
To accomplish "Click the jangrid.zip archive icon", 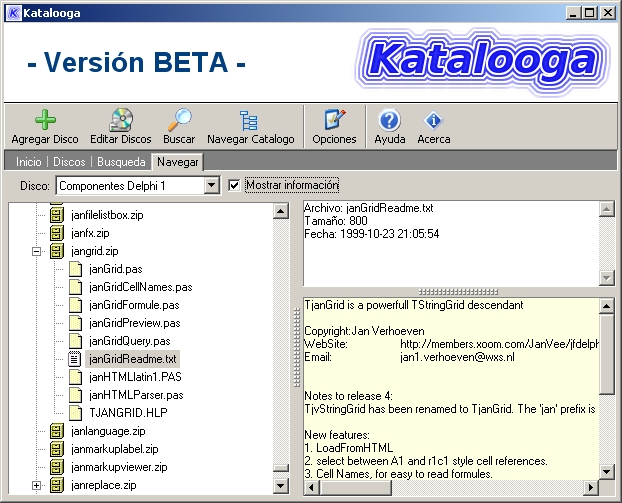I will (x=57, y=251).
